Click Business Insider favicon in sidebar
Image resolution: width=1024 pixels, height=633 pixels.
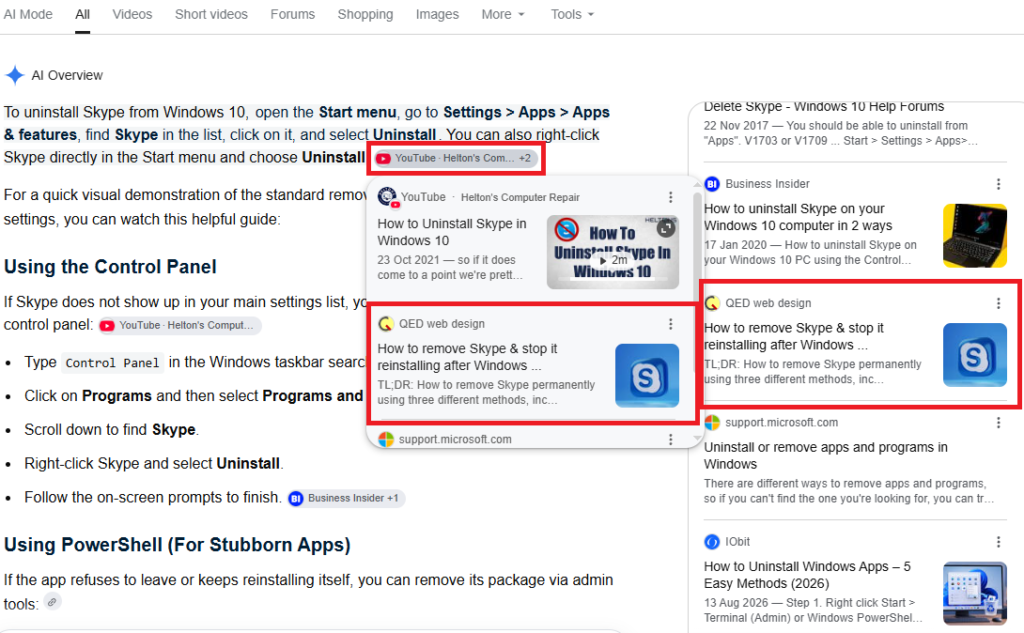pyautogui.click(x=712, y=184)
